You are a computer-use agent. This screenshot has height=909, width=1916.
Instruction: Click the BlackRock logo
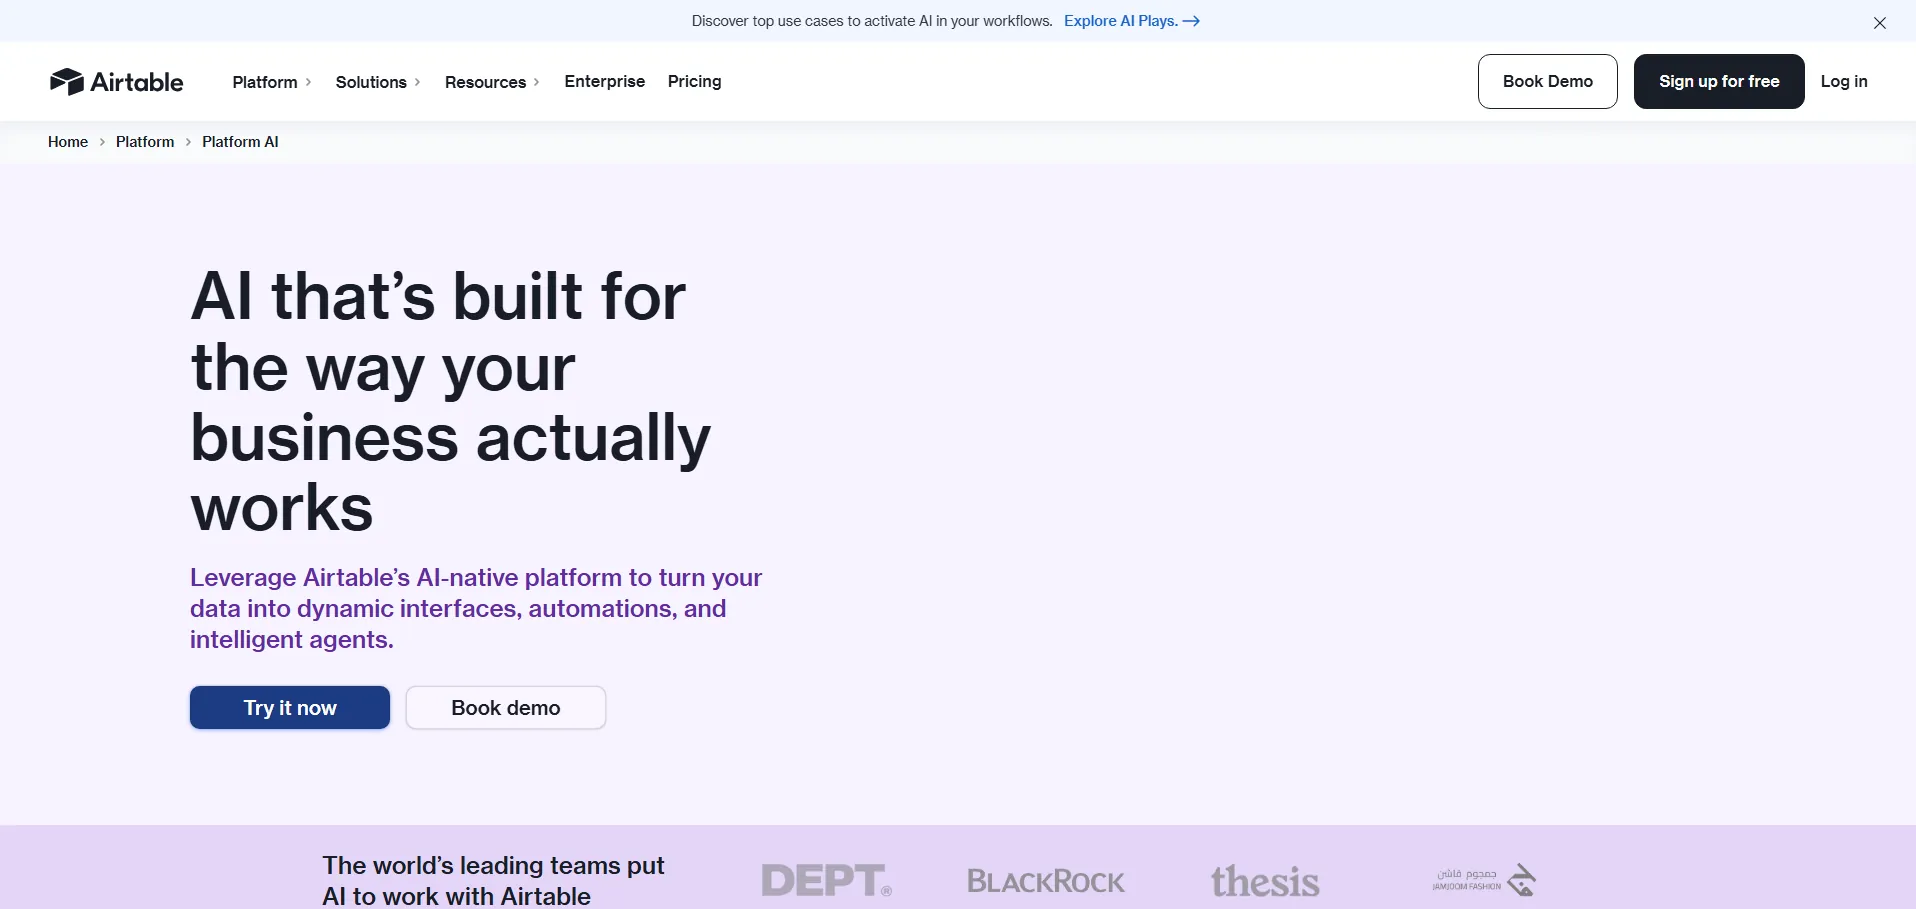pyautogui.click(x=1045, y=881)
